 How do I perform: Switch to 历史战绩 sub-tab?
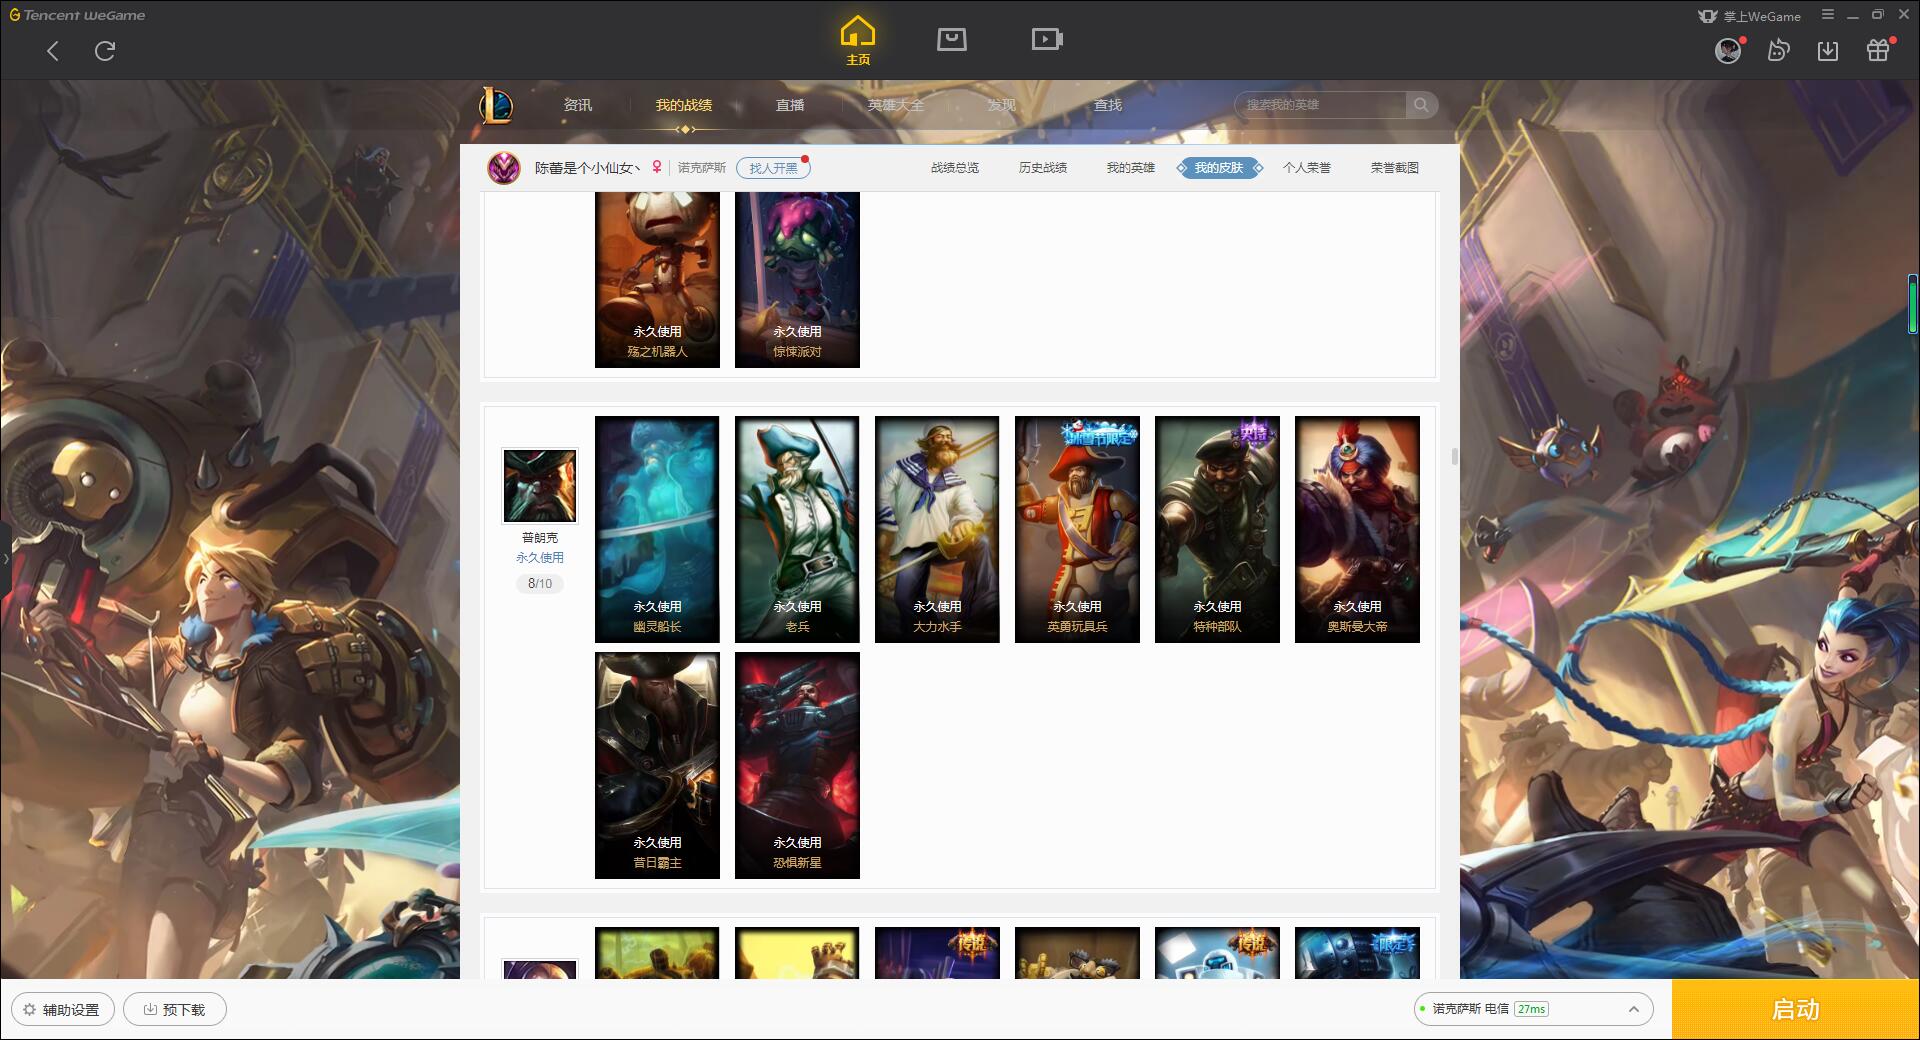click(x=1043, y=168)
